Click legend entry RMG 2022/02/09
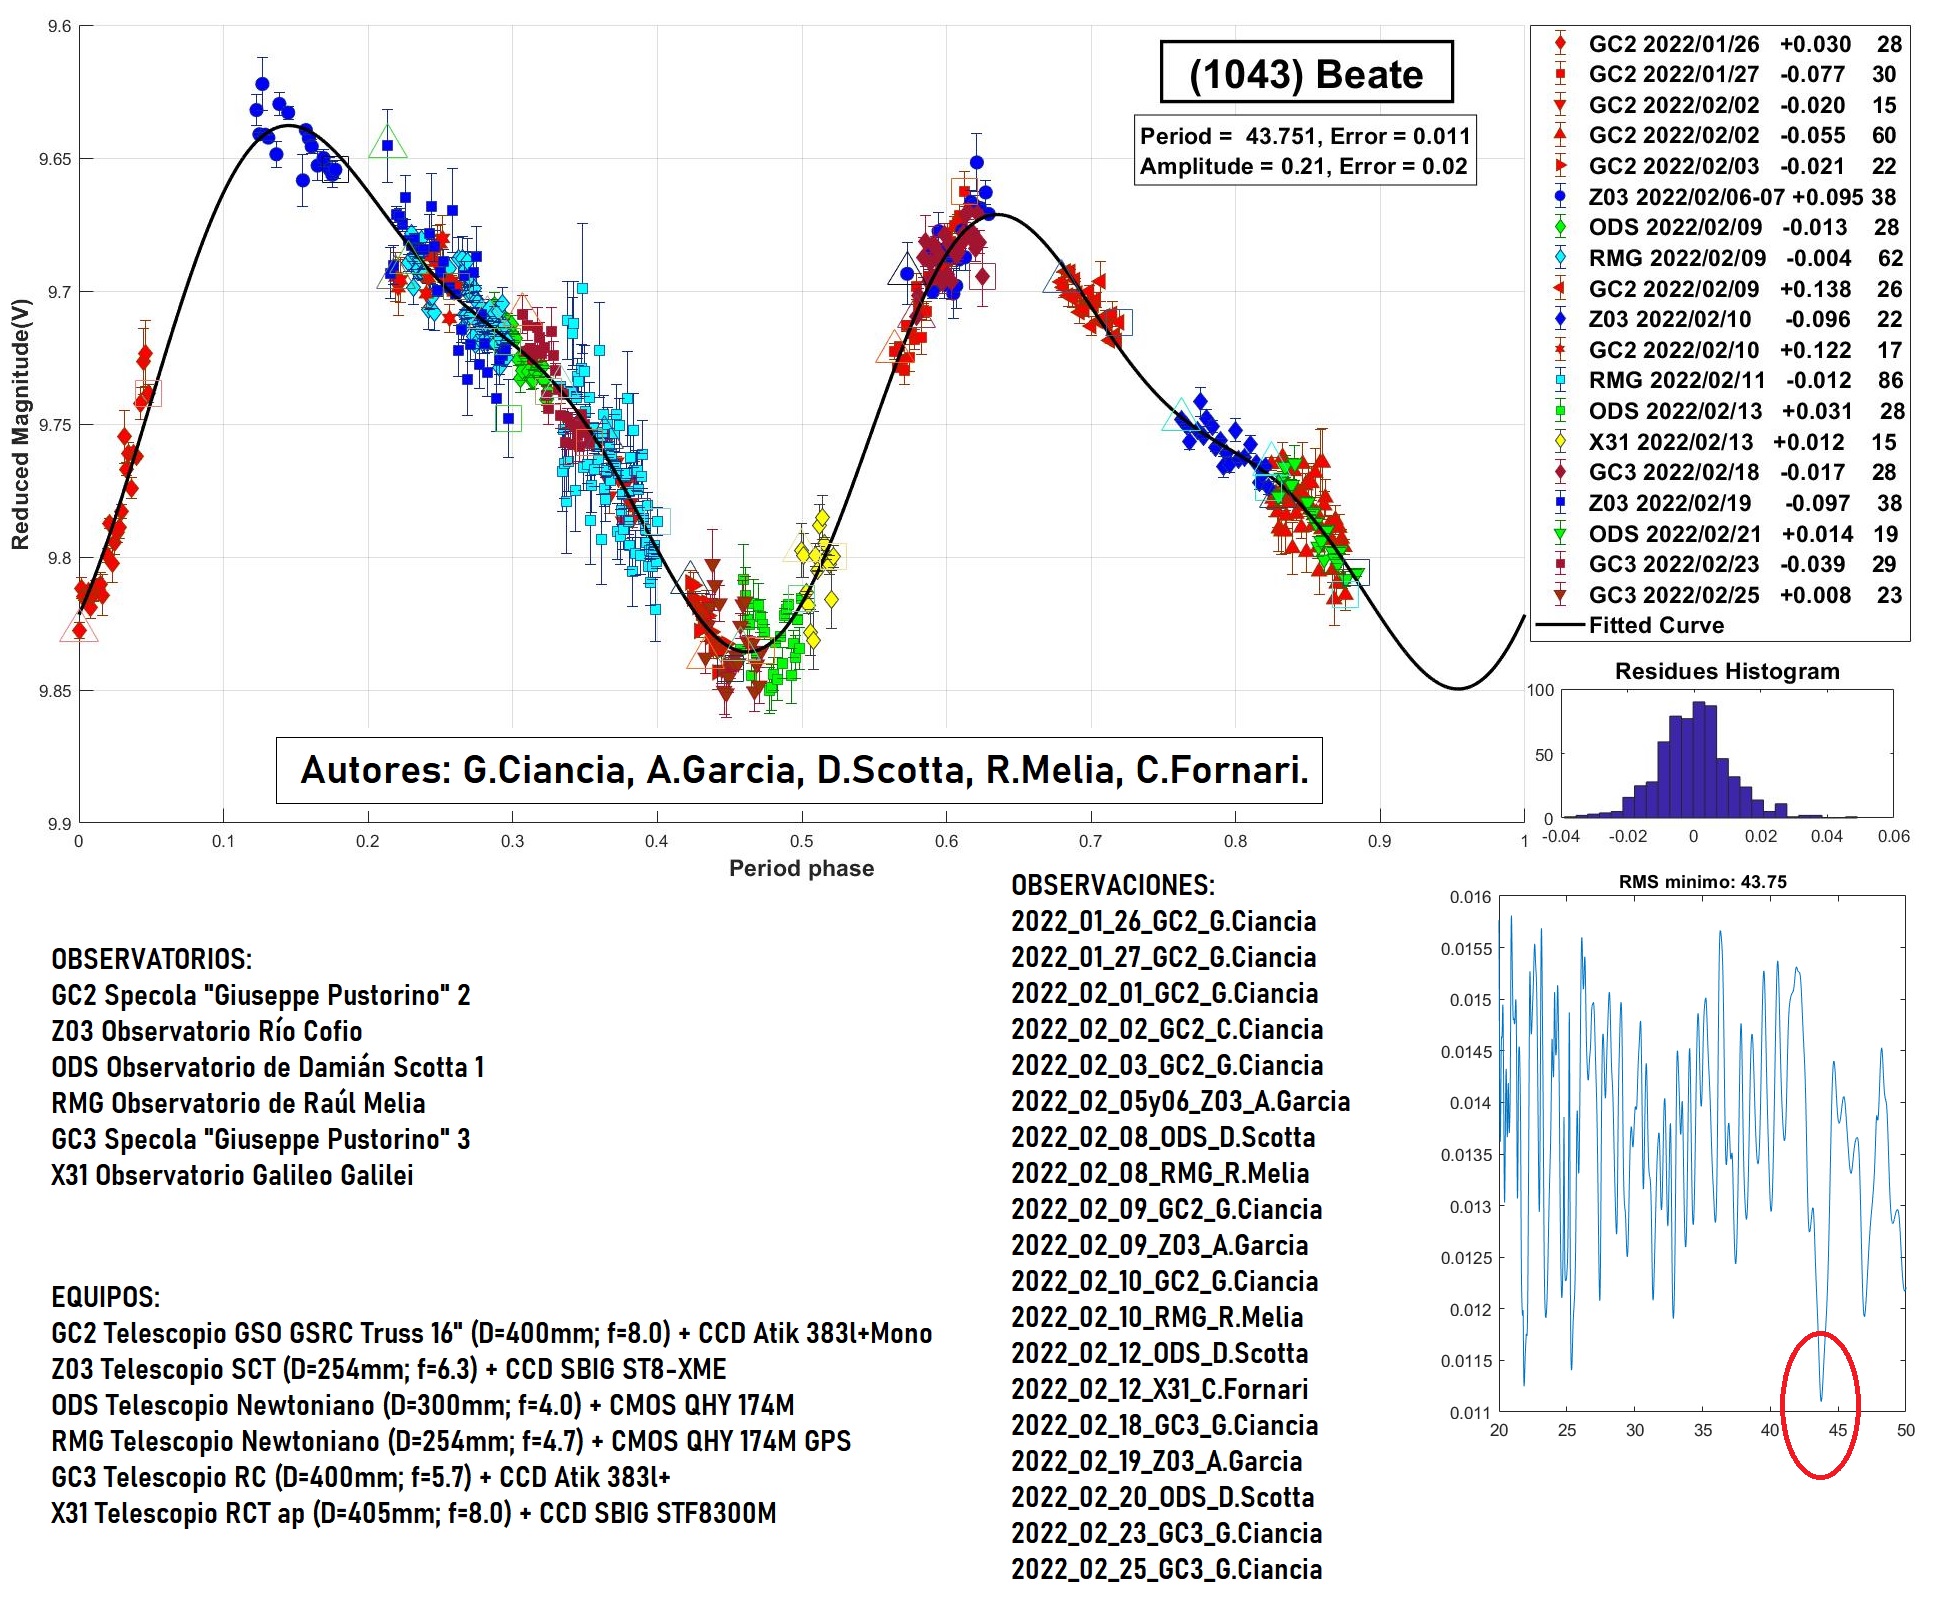This screenshot has height=1597, width=1933. [1725, 258]
